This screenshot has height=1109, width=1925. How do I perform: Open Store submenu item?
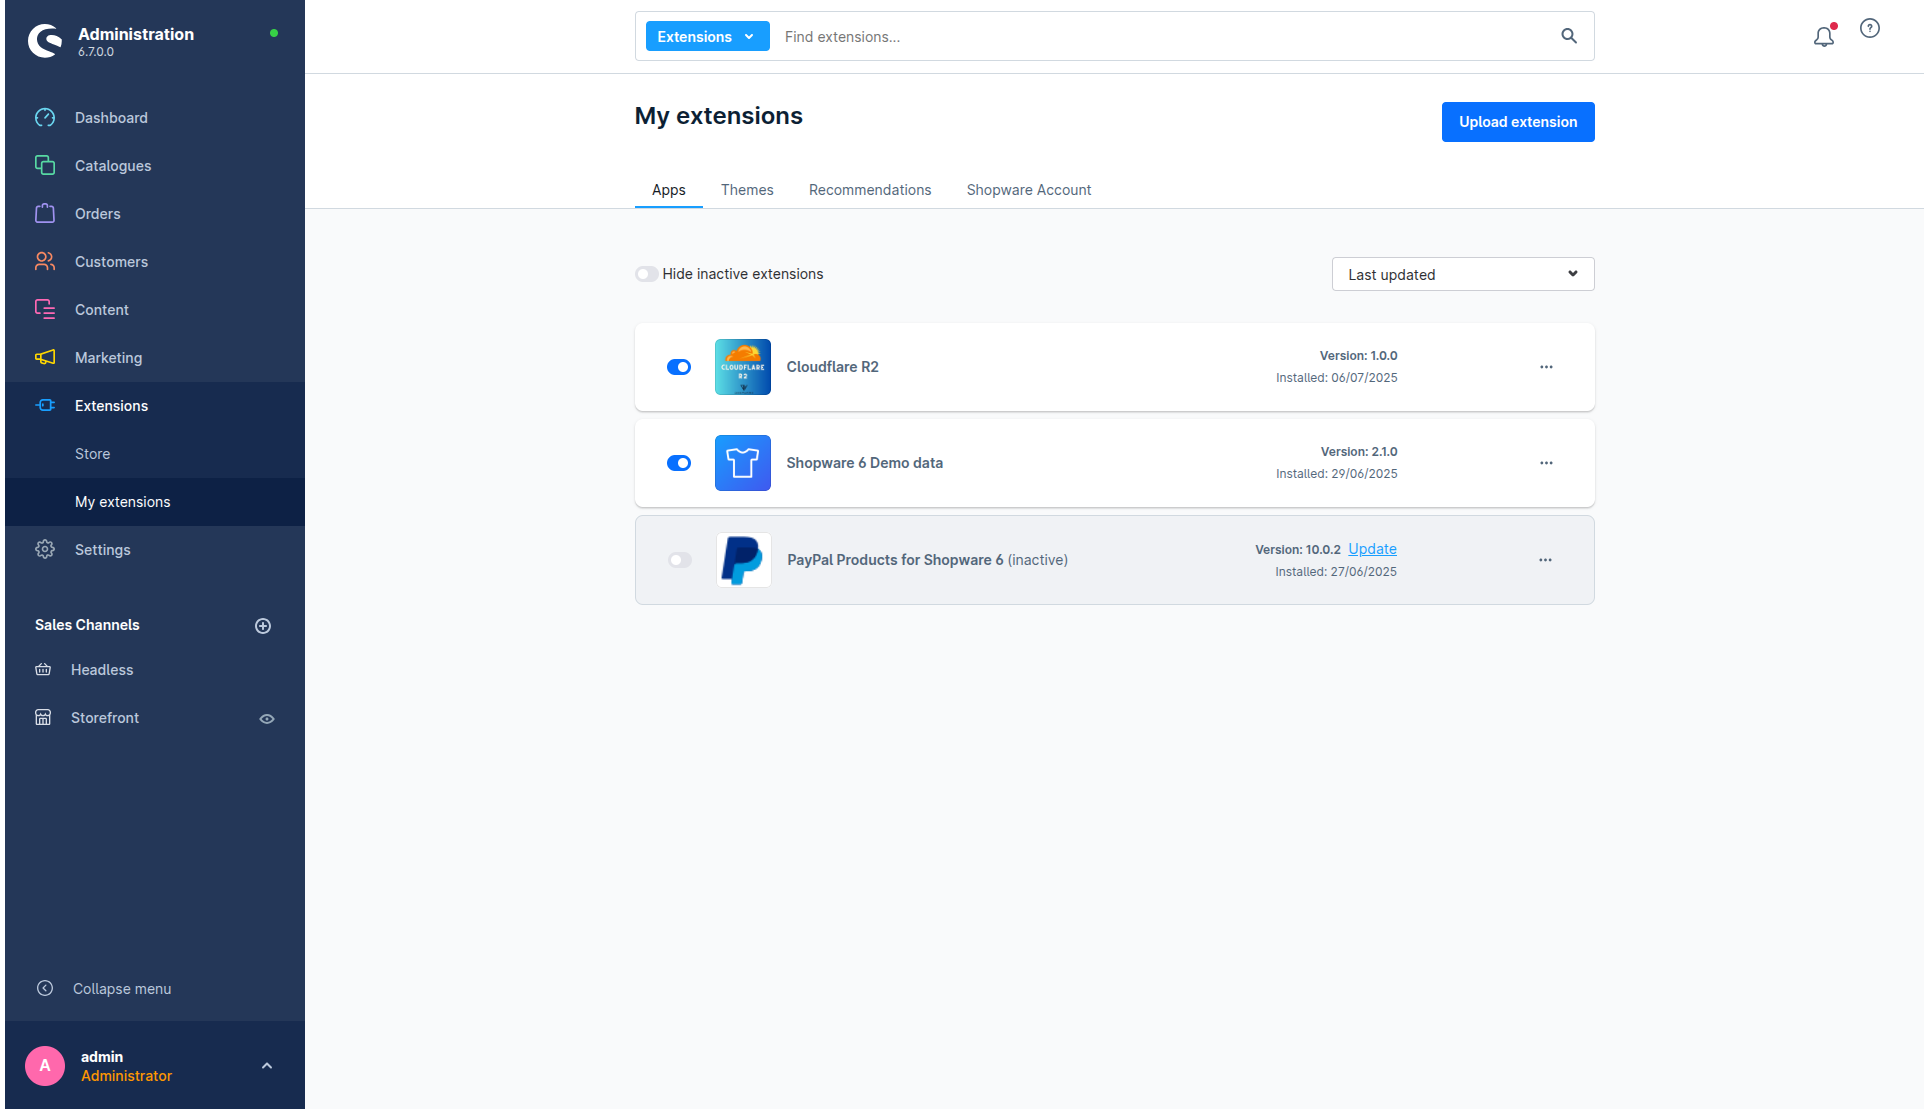tap(92, 454)
